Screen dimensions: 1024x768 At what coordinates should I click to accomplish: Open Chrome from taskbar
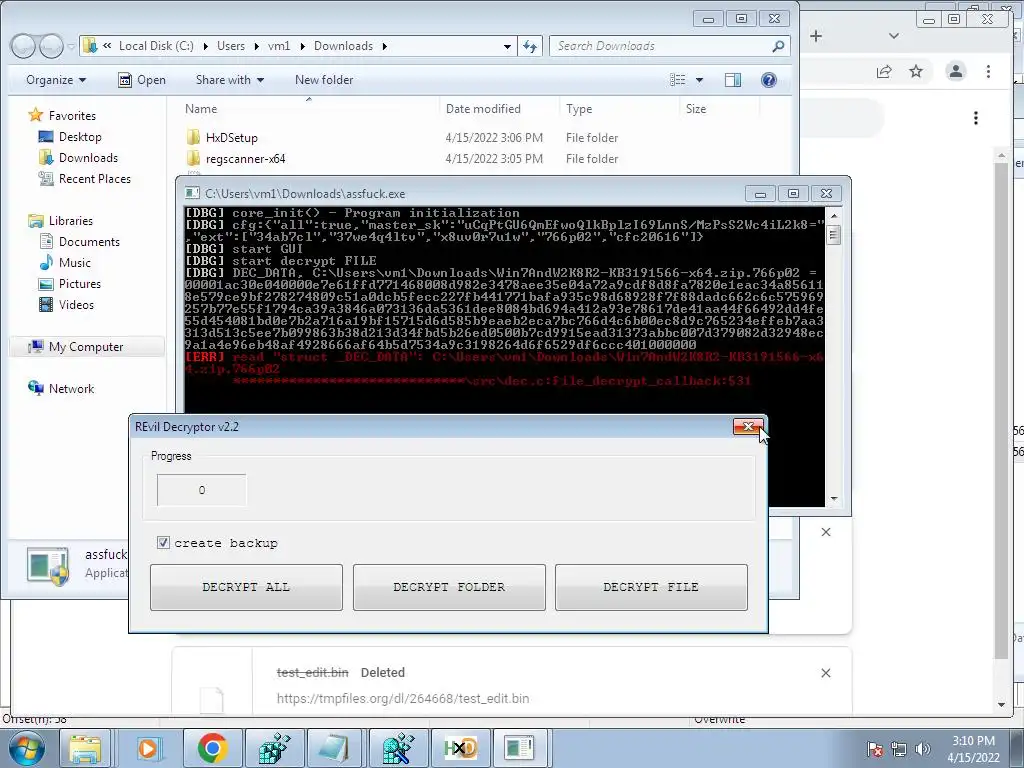212,748
